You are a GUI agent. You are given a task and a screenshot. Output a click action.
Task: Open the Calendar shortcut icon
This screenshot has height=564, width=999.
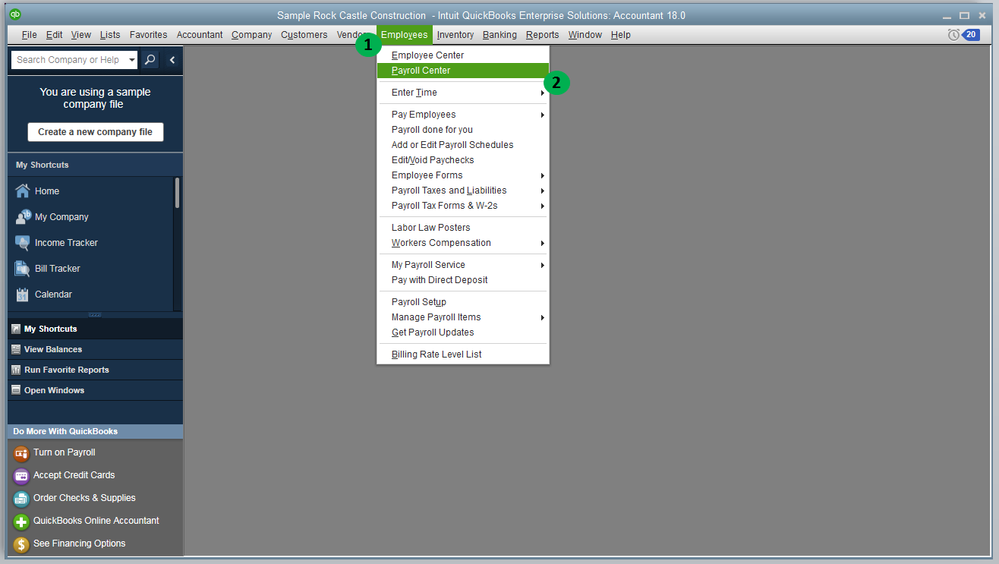tap(22, 294)
